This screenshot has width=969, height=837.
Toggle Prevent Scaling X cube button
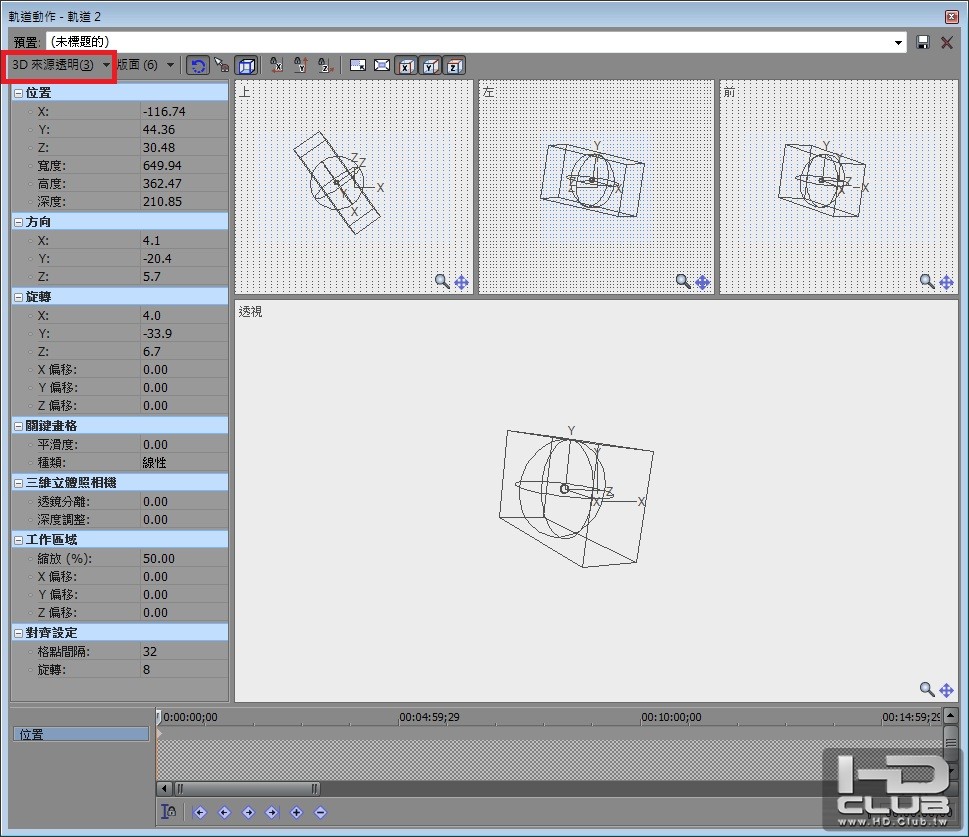[405, 65]
